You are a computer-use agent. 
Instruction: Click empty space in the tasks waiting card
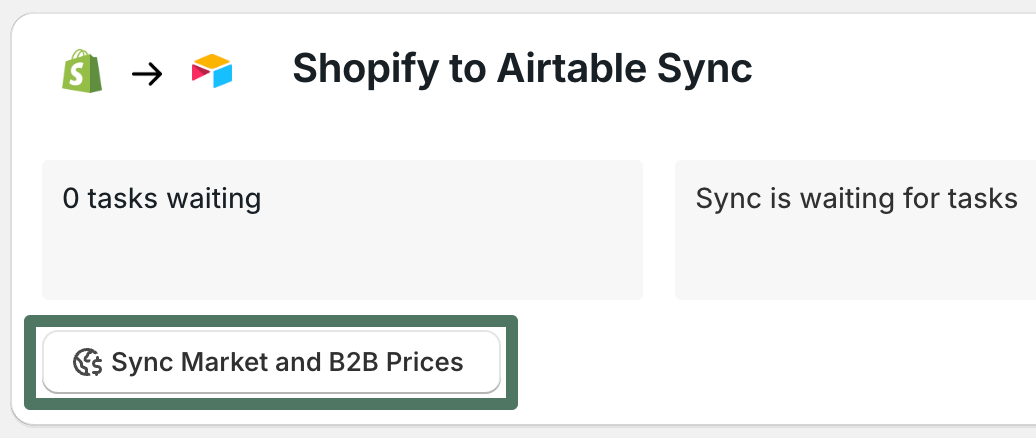[x=340, y=255]
